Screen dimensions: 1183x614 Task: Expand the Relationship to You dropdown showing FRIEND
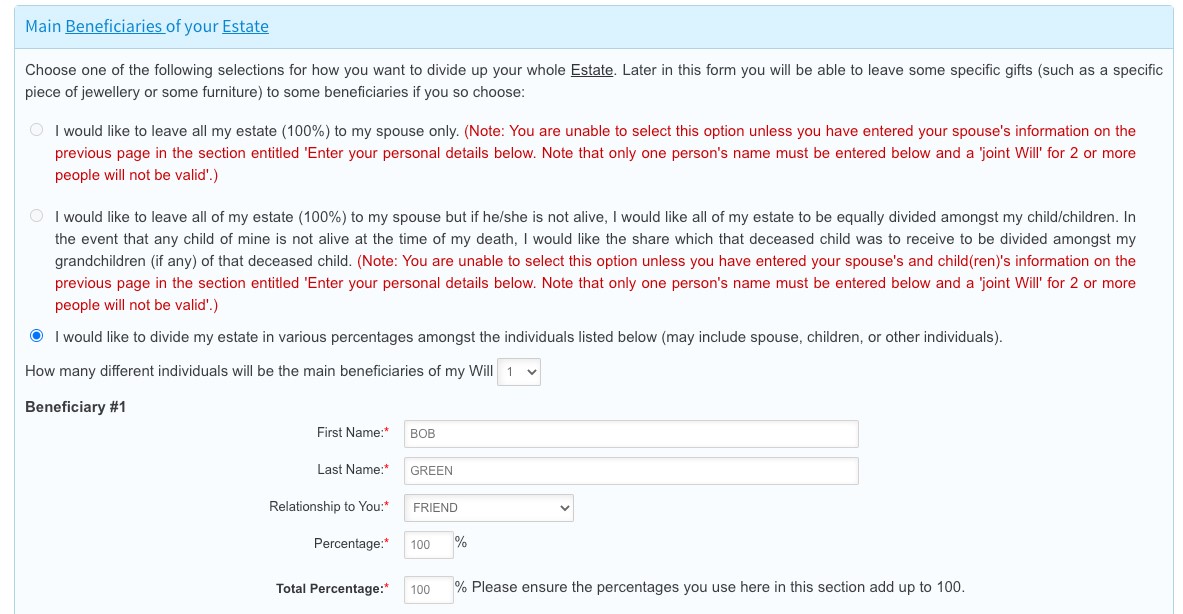tap(488, 508)
